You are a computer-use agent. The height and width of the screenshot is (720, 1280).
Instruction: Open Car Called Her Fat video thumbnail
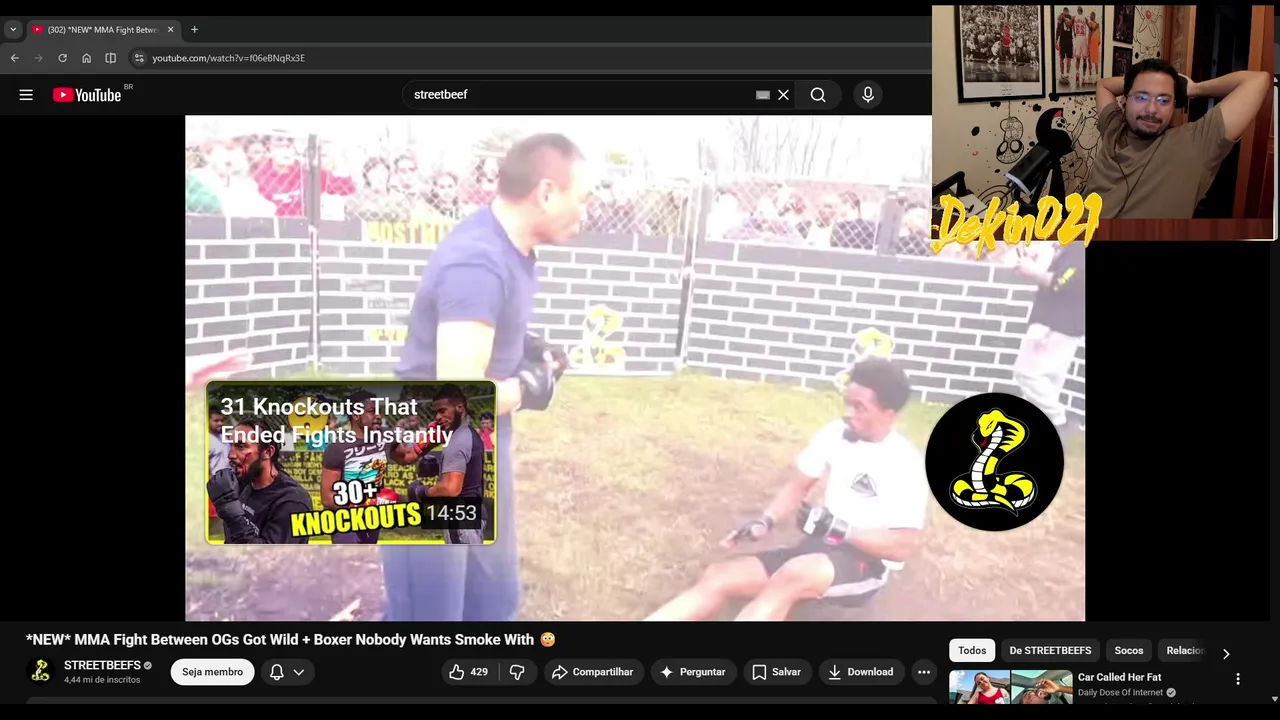coord(1010,688)
